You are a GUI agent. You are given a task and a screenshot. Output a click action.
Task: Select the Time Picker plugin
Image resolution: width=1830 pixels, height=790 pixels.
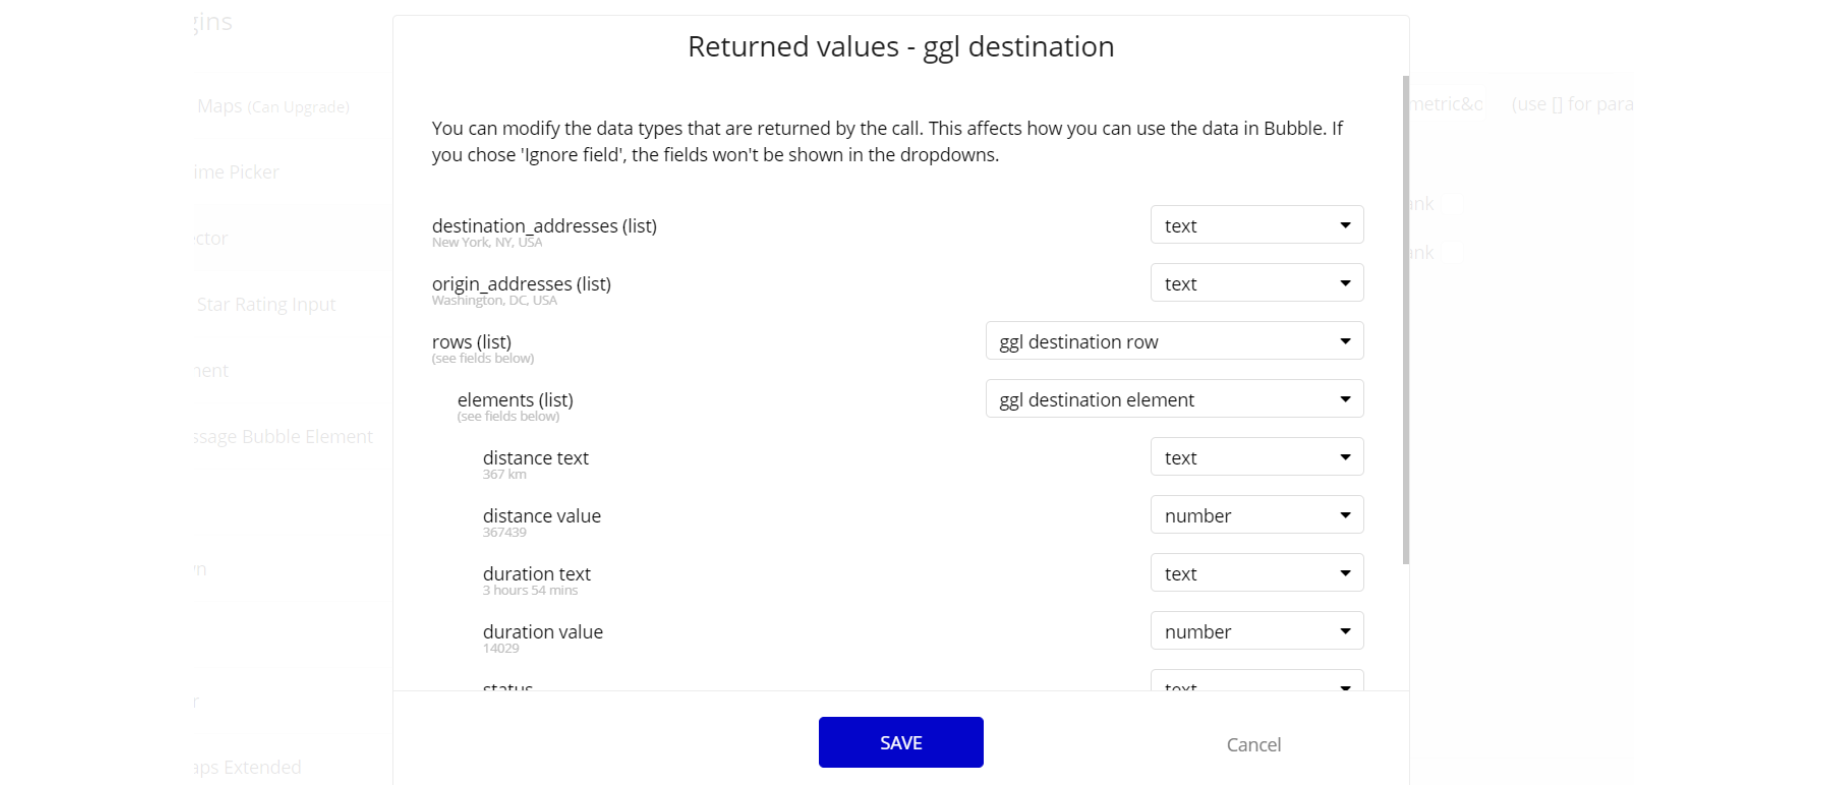[x=236, y=172]
